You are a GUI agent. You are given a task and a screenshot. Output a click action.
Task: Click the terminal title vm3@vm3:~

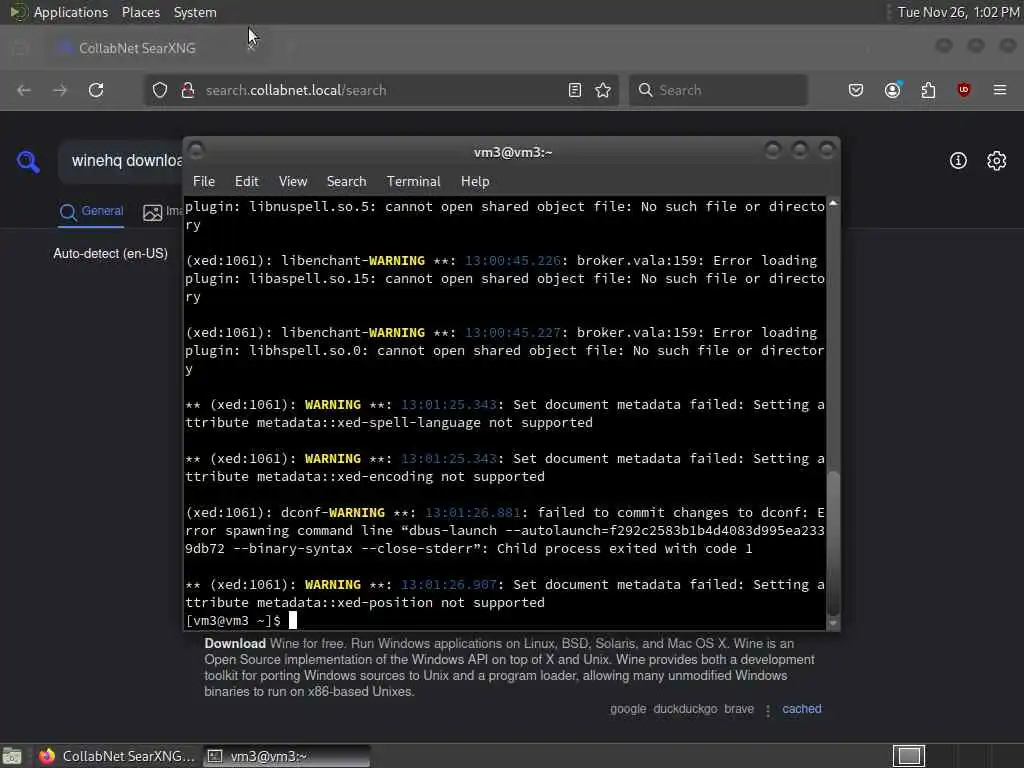click(x=513, y=152)
